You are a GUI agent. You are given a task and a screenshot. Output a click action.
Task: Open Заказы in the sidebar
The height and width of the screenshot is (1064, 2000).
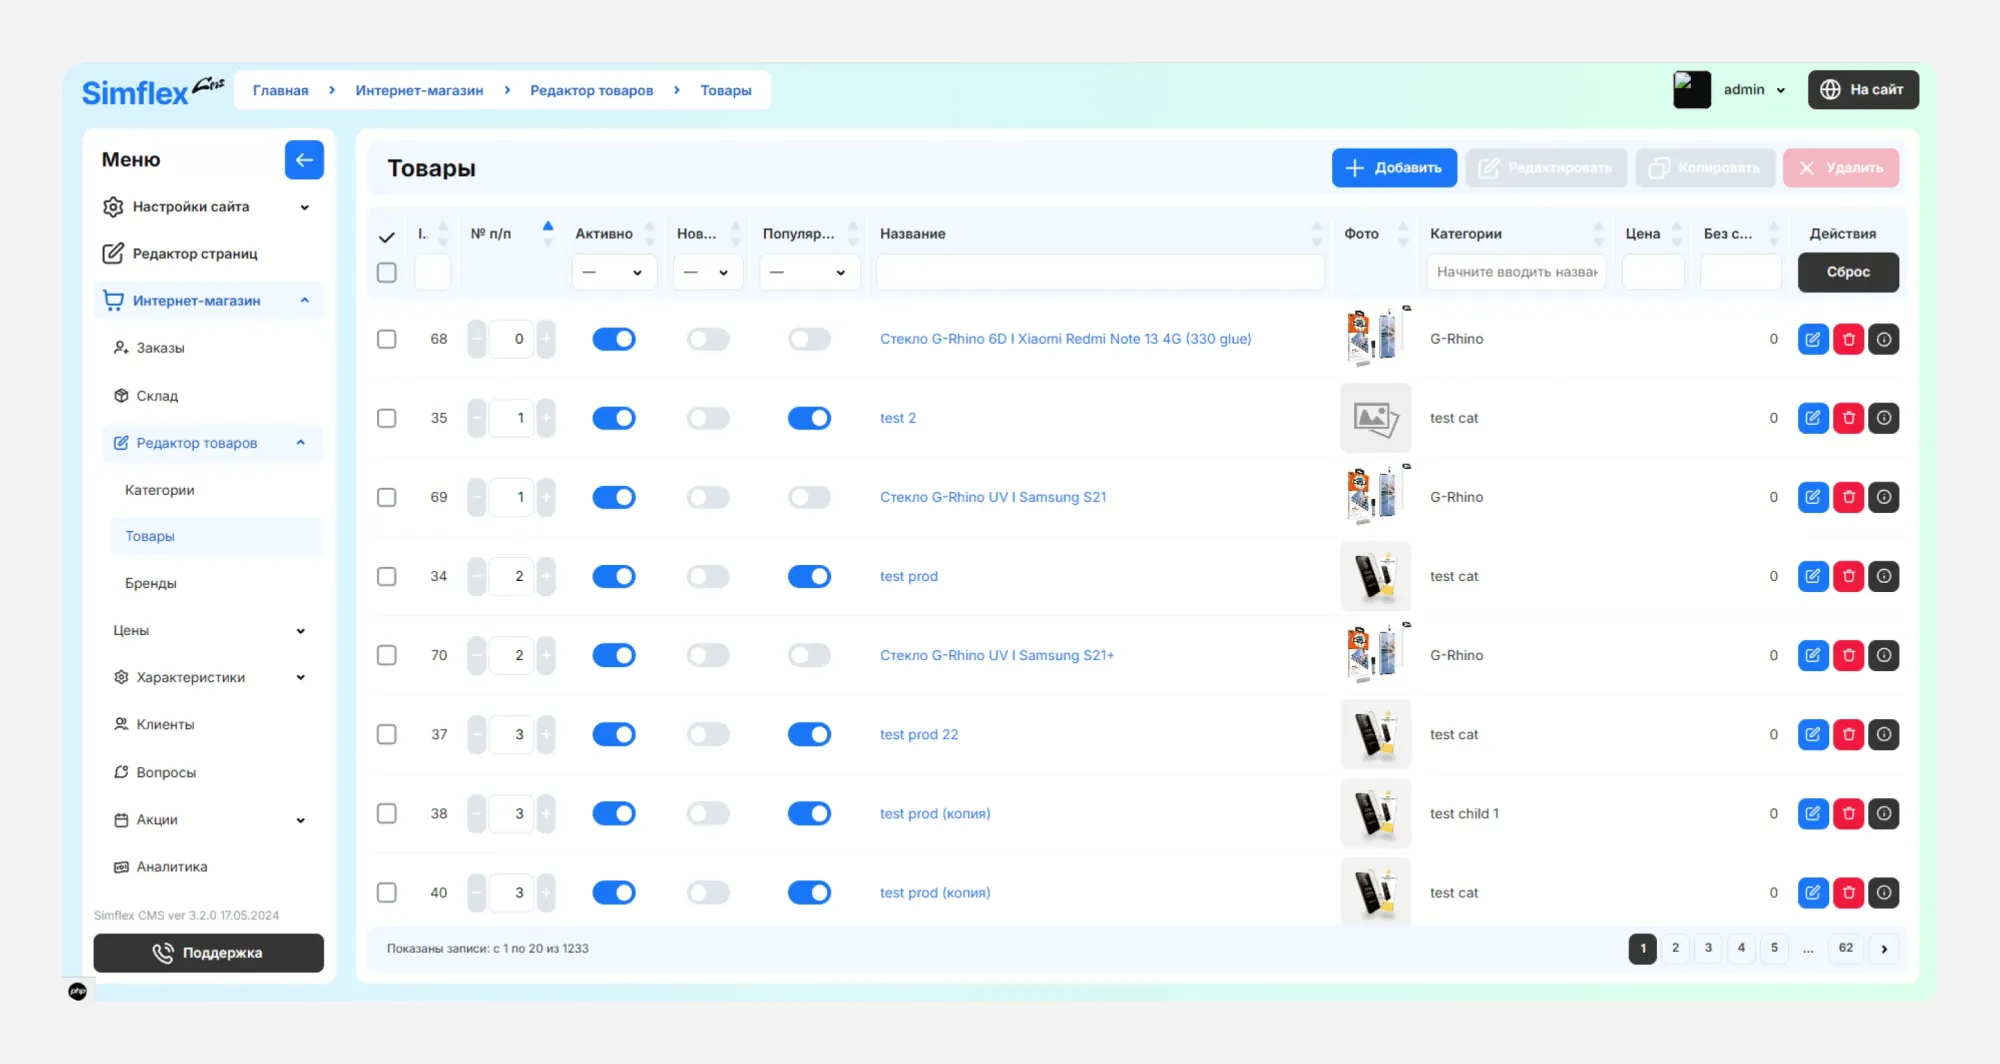pos(160,348)
